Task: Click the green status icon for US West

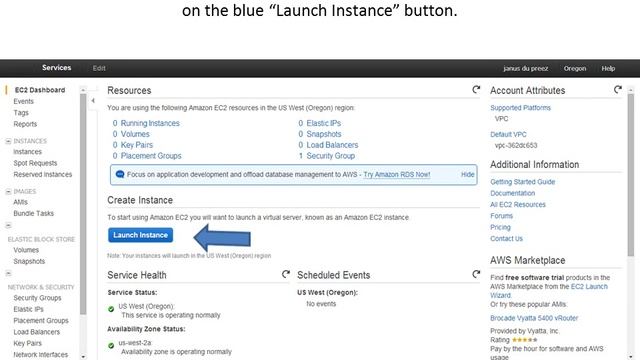Action: coord(111,309)
